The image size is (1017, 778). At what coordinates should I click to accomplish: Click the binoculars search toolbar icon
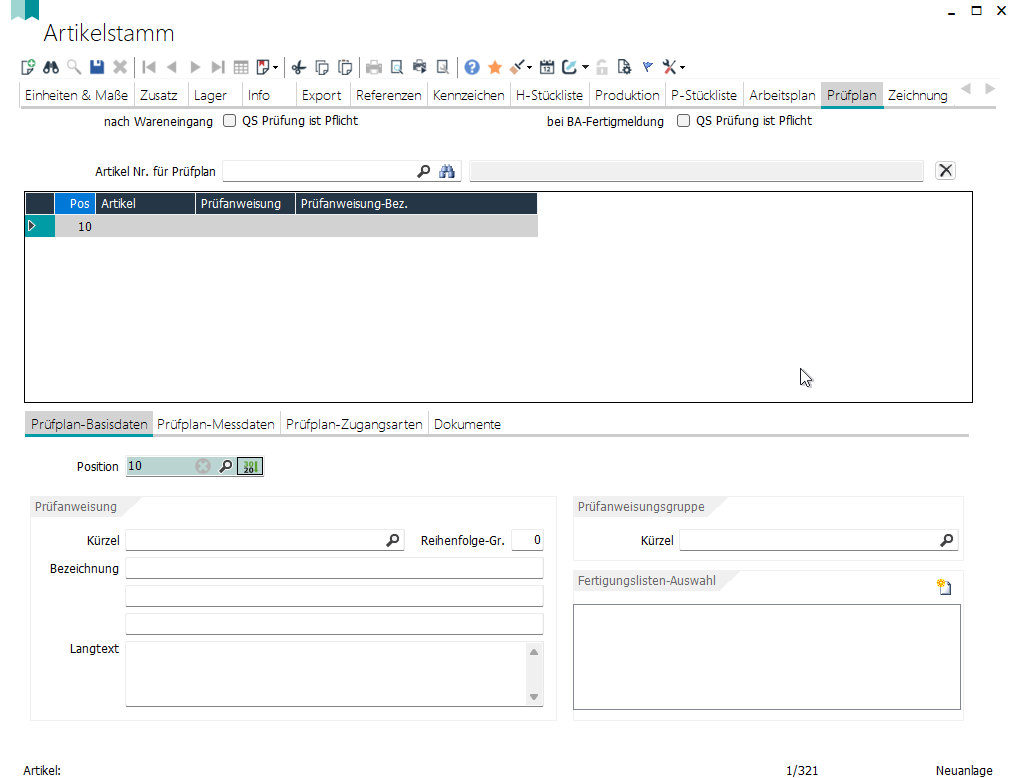(x=51, y=67)
